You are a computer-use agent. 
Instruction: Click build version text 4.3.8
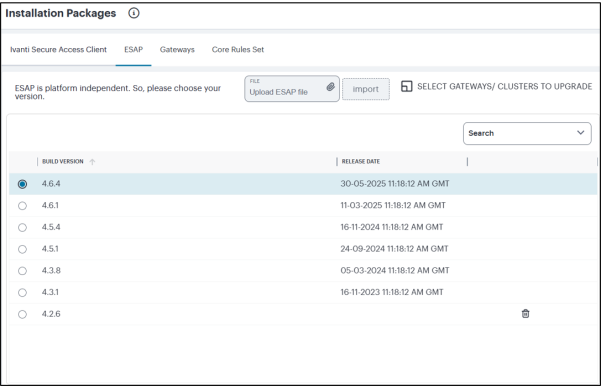coord(51,270)
